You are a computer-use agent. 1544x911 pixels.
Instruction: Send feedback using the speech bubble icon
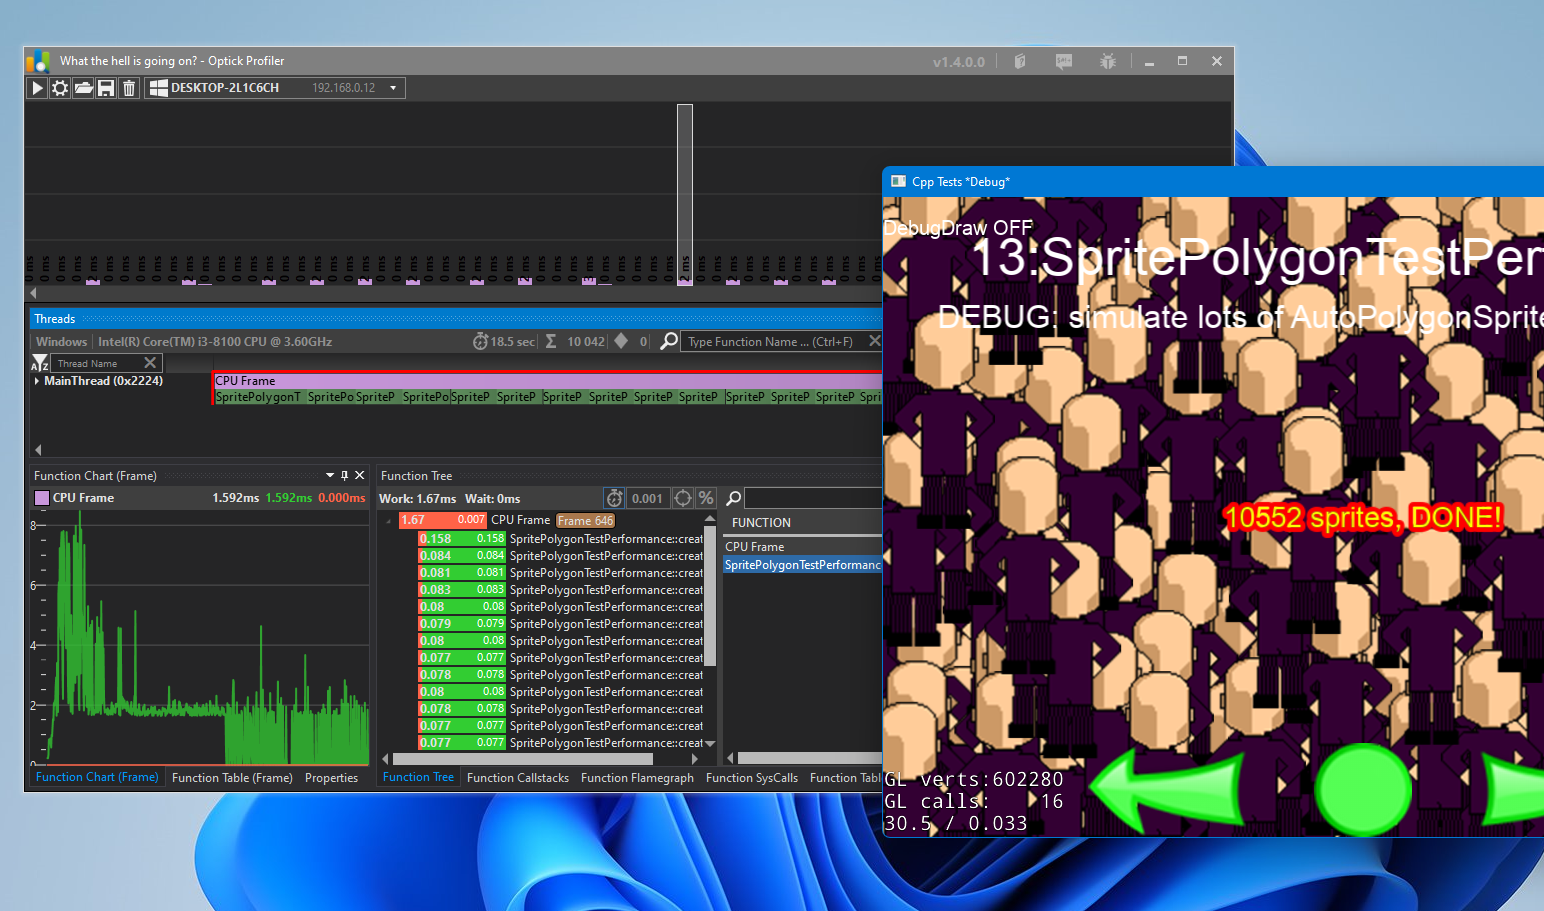pyautogui.click(x=1064, y=61)
